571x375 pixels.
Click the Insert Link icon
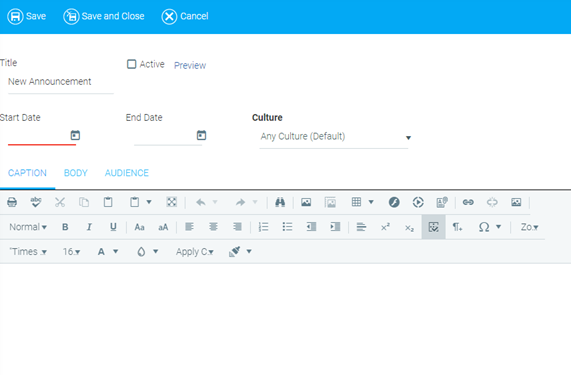click(468, 202)
